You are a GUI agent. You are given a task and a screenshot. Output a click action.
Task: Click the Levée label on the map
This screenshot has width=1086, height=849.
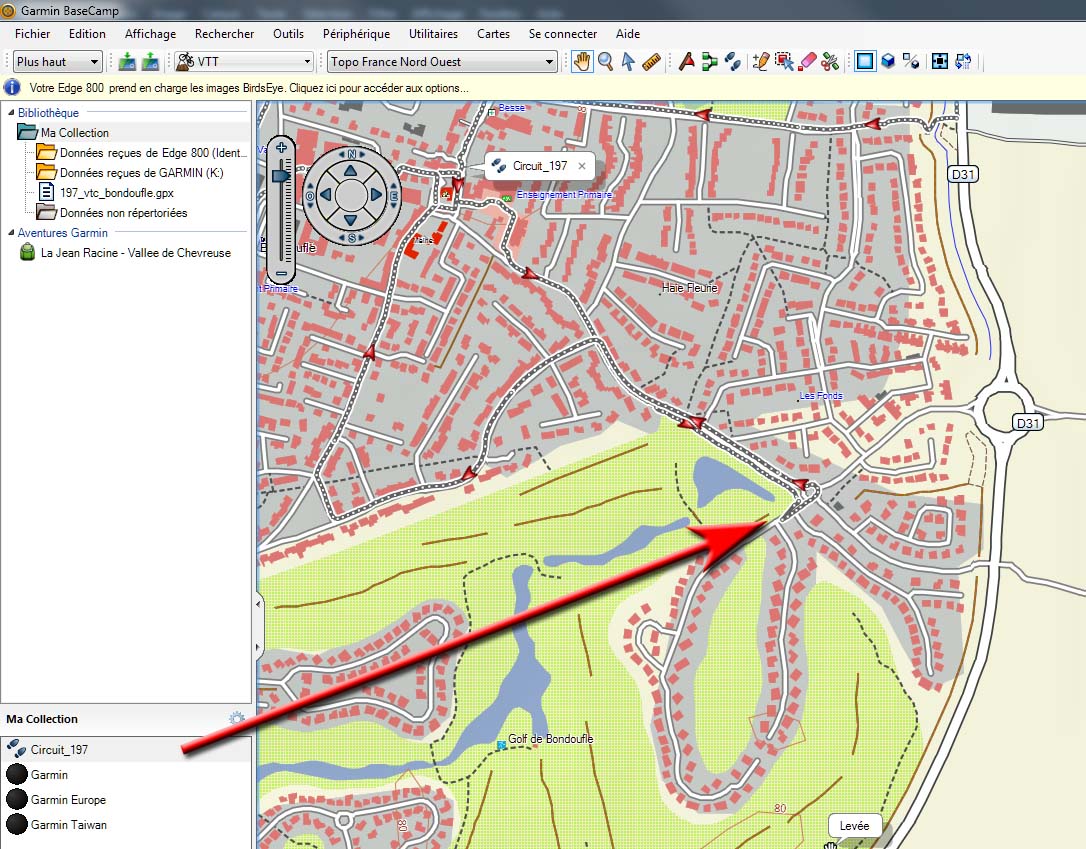click(x=854, y=825)
